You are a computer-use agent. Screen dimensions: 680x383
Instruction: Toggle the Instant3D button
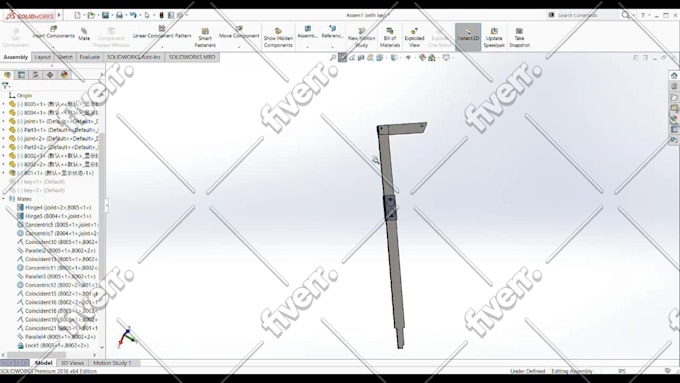pyautogui.click(x=468, y=36)
